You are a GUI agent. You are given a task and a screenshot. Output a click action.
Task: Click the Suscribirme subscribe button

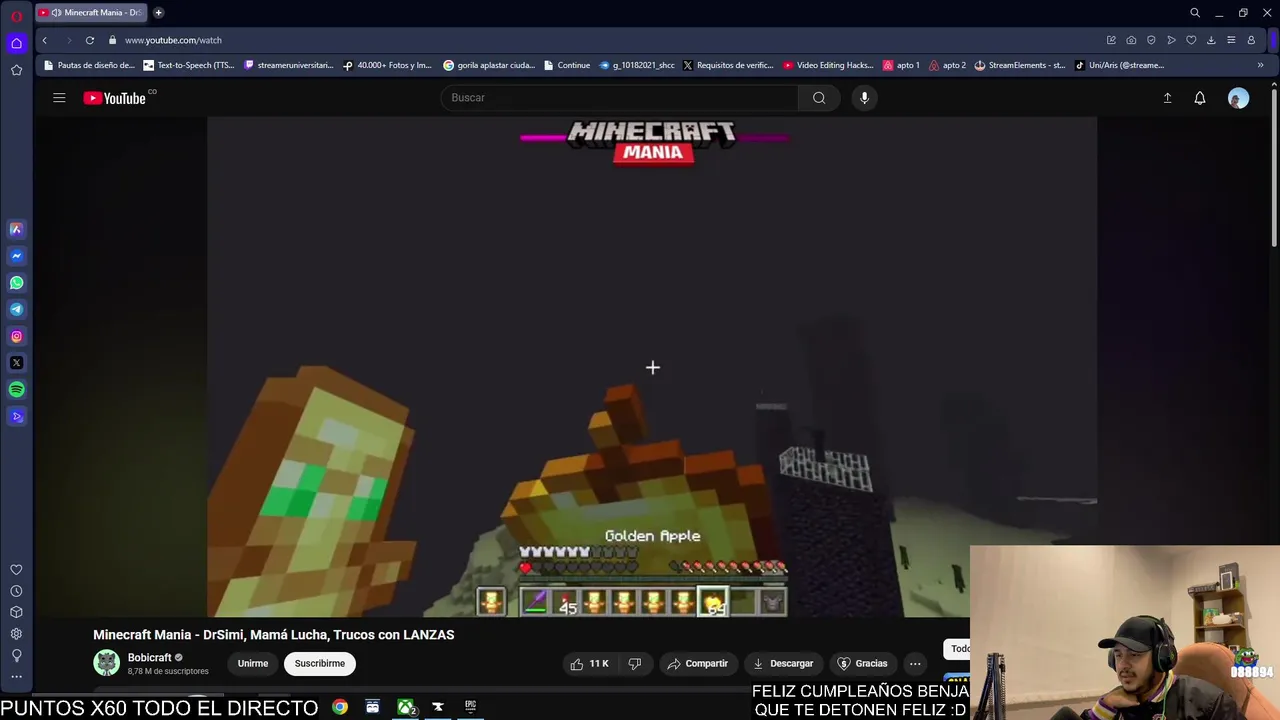[319, 663]
